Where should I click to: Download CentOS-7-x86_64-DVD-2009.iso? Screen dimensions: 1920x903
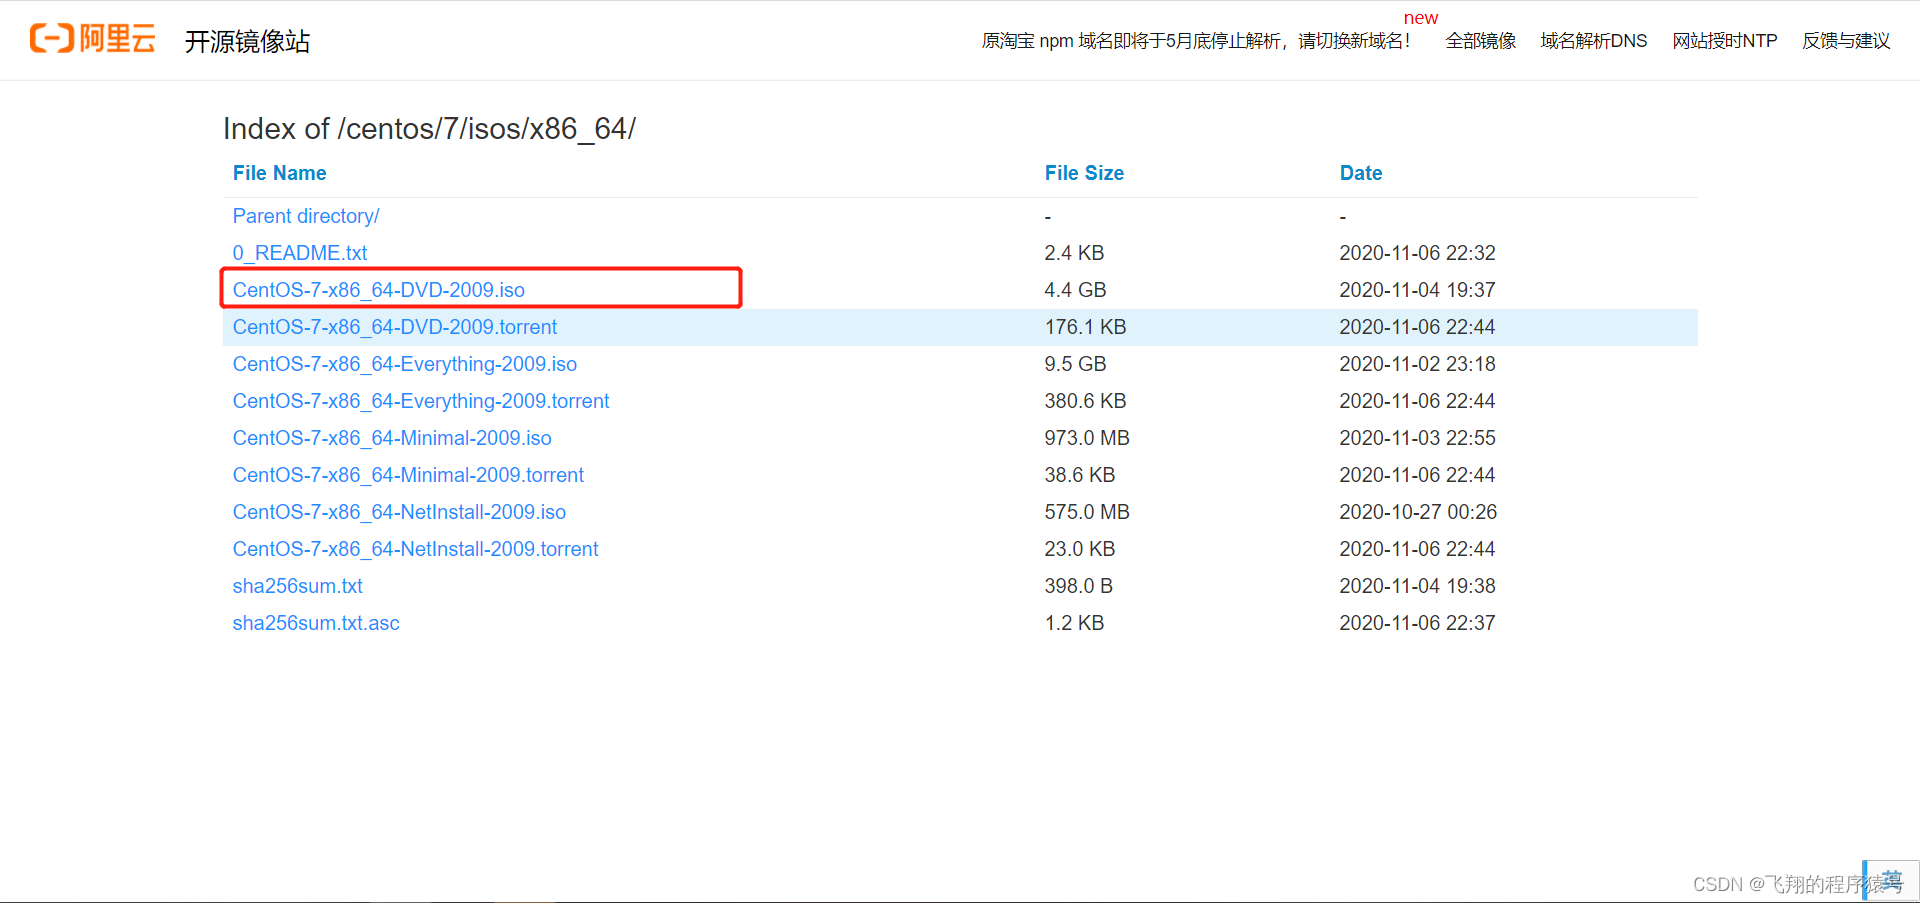pyautogui.click(x=379, y=290)
